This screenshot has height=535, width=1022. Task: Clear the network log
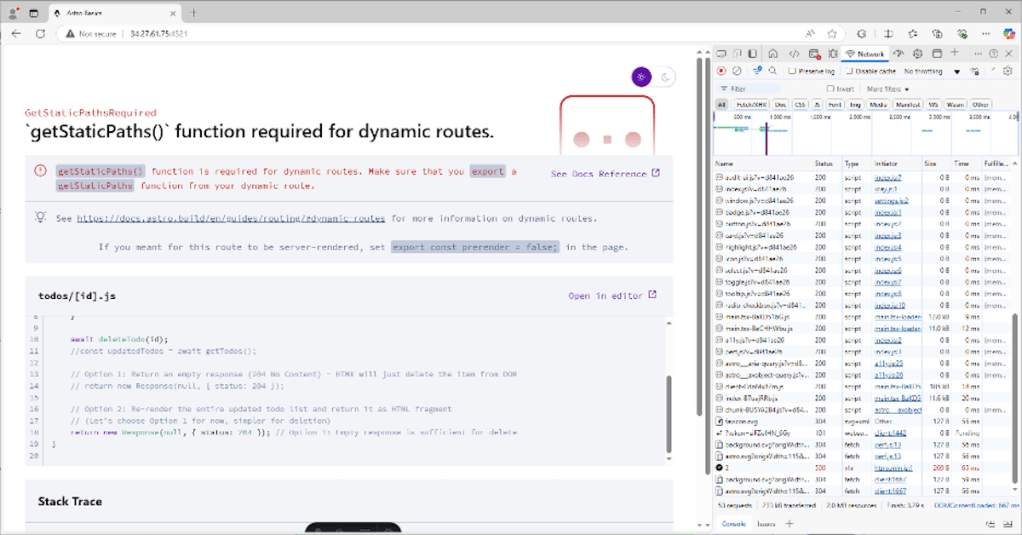point(737,71)
